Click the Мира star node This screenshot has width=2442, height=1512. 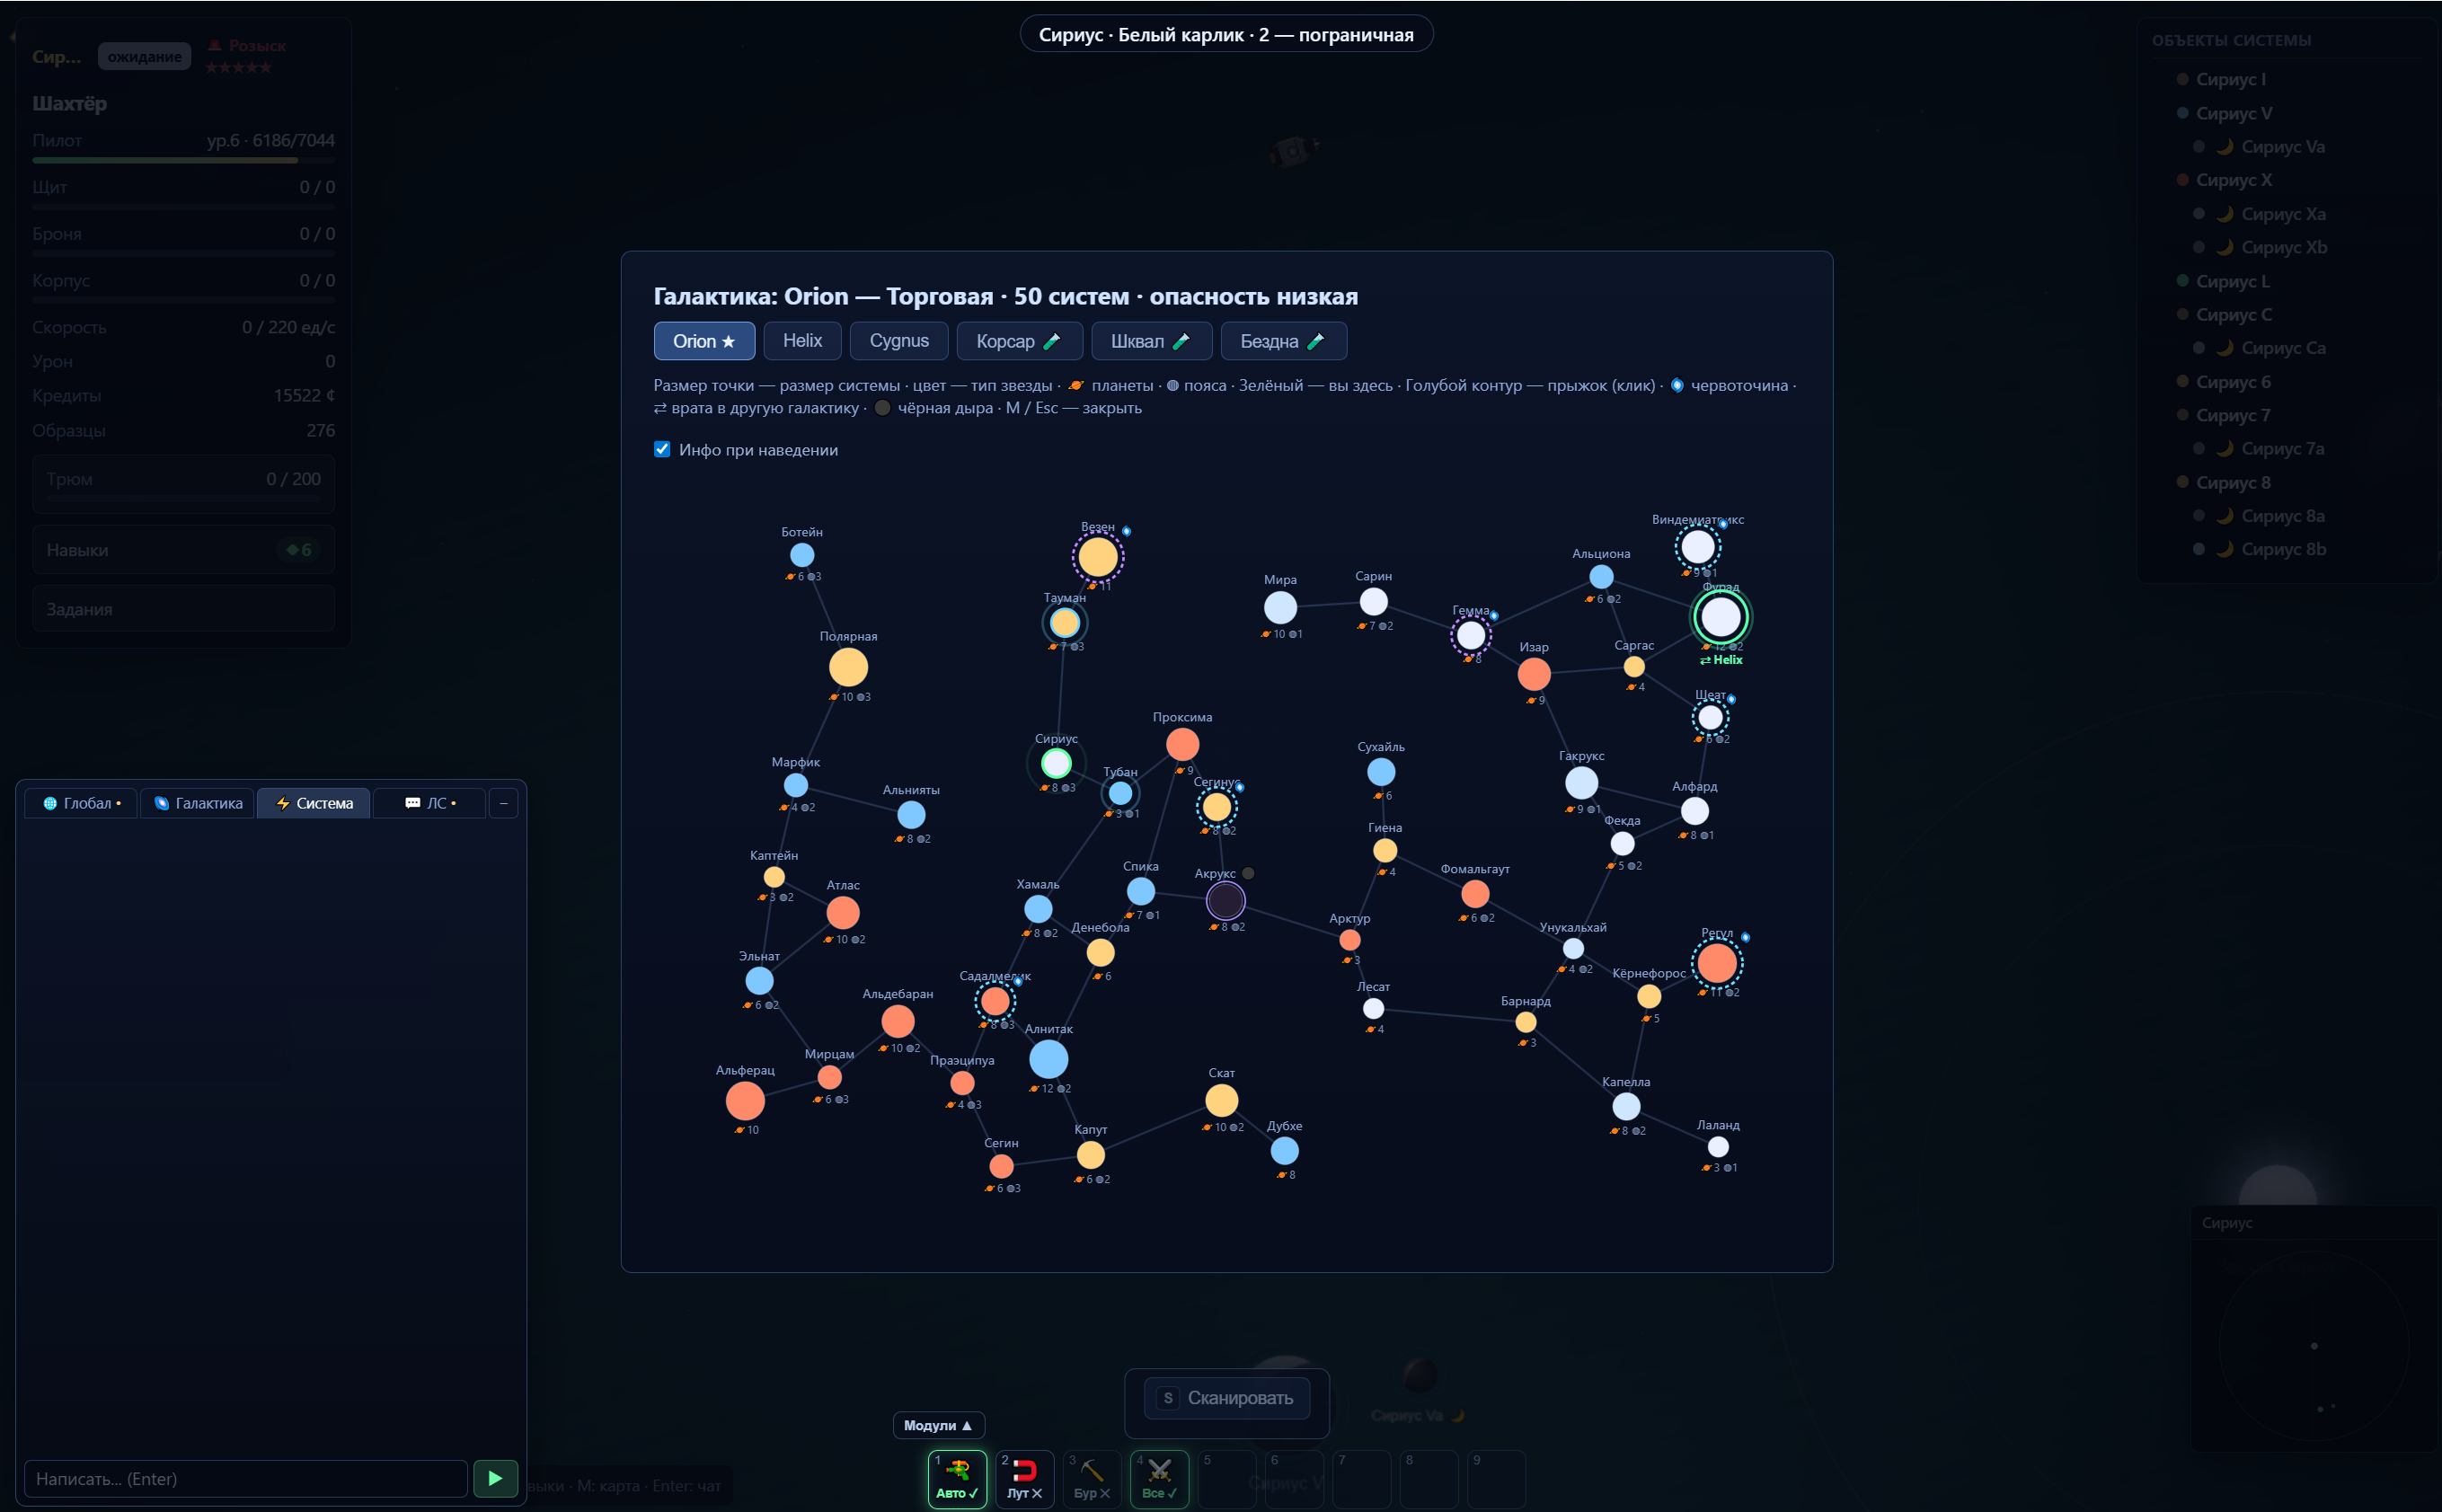point(1280,607)
